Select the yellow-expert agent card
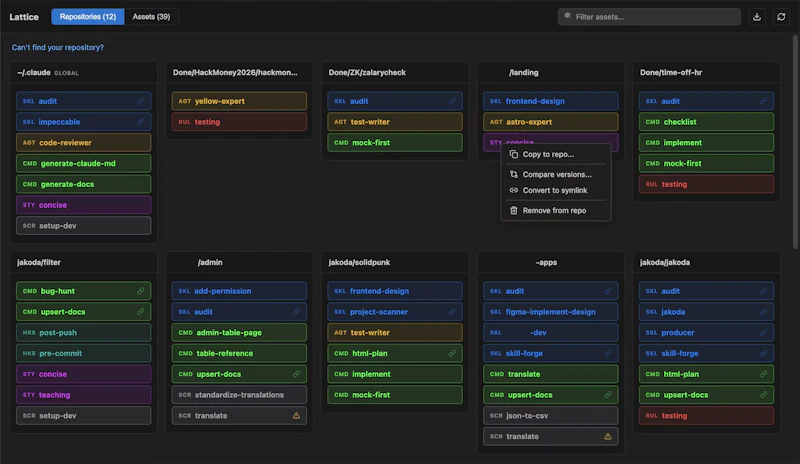 click(239, 101)
